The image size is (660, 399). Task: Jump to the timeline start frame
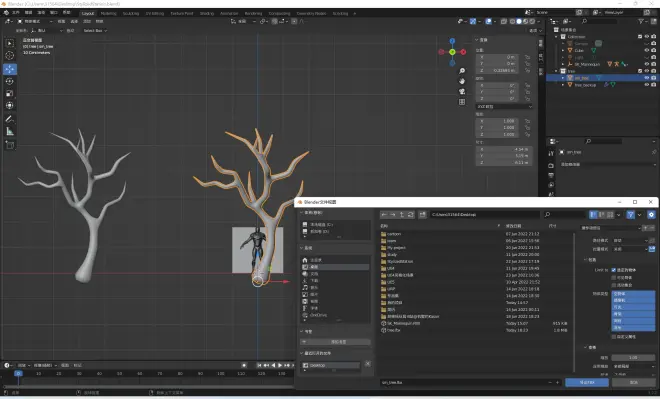pyautogui.click(x=259, y=365)
